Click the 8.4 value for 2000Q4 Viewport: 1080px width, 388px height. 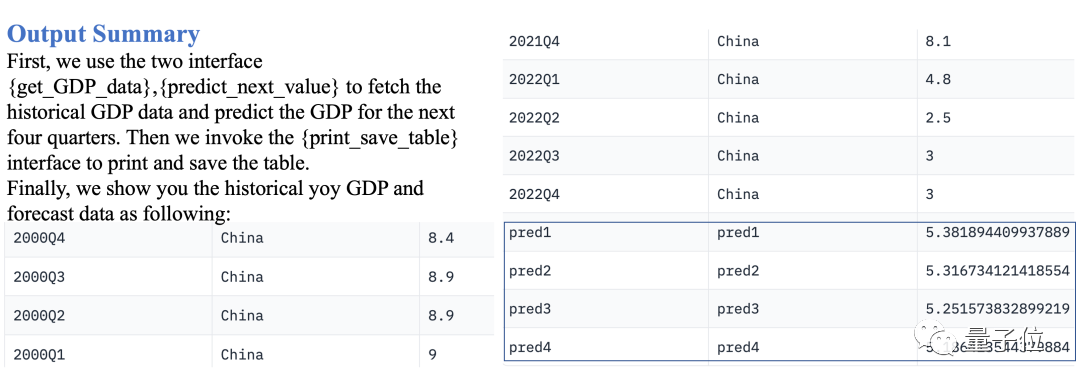pos(441,238)
